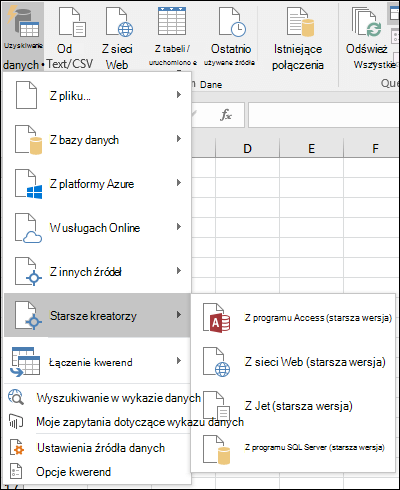Expand the Z innych źródeł submenu arrow
400x490 pixels.
(179, 271)
